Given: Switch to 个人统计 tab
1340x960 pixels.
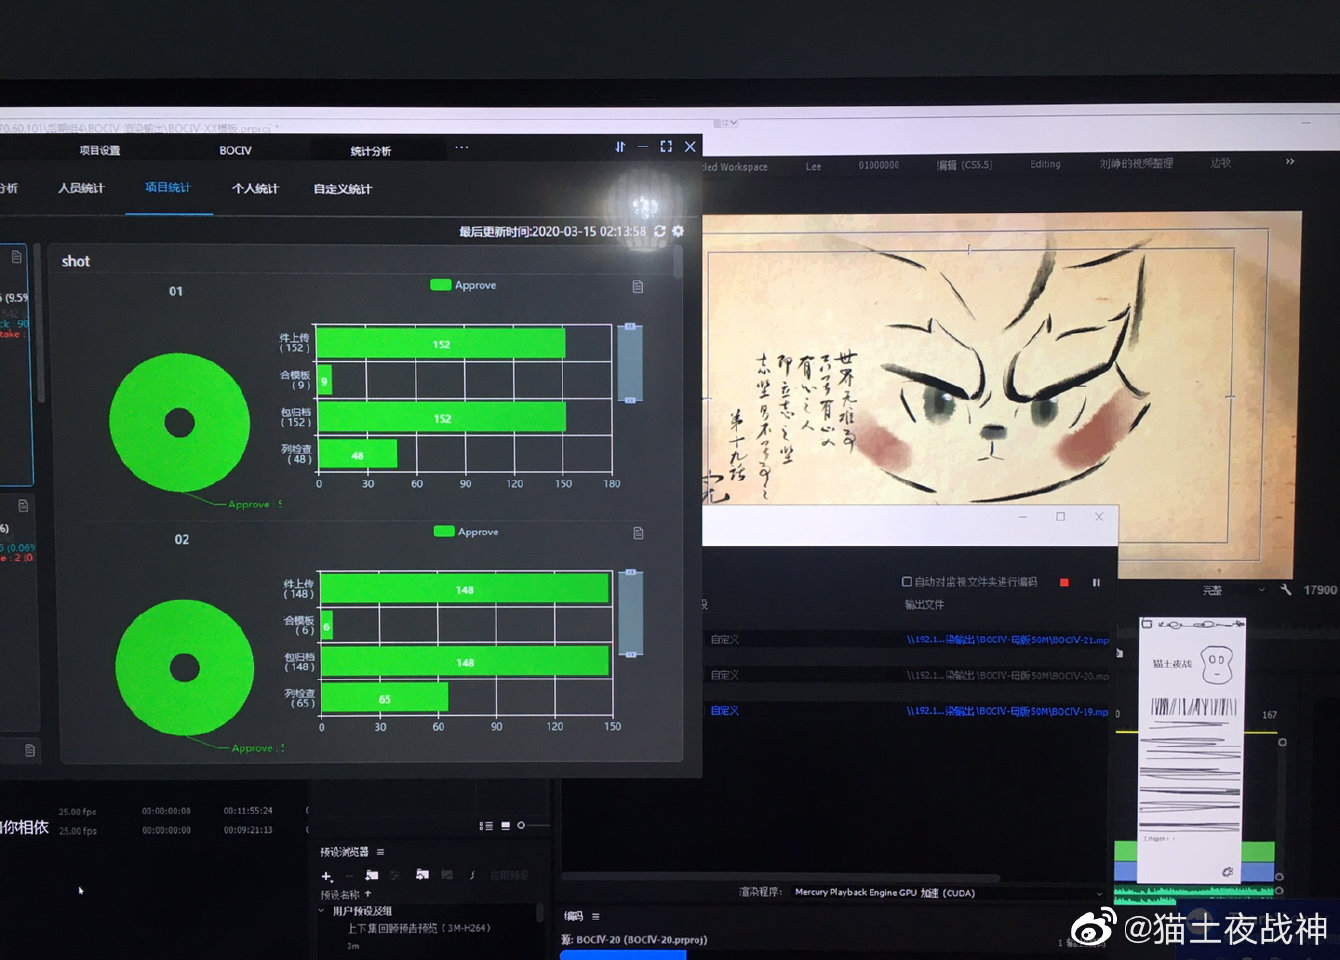Looking at the screenshot, I should point(255,188).
